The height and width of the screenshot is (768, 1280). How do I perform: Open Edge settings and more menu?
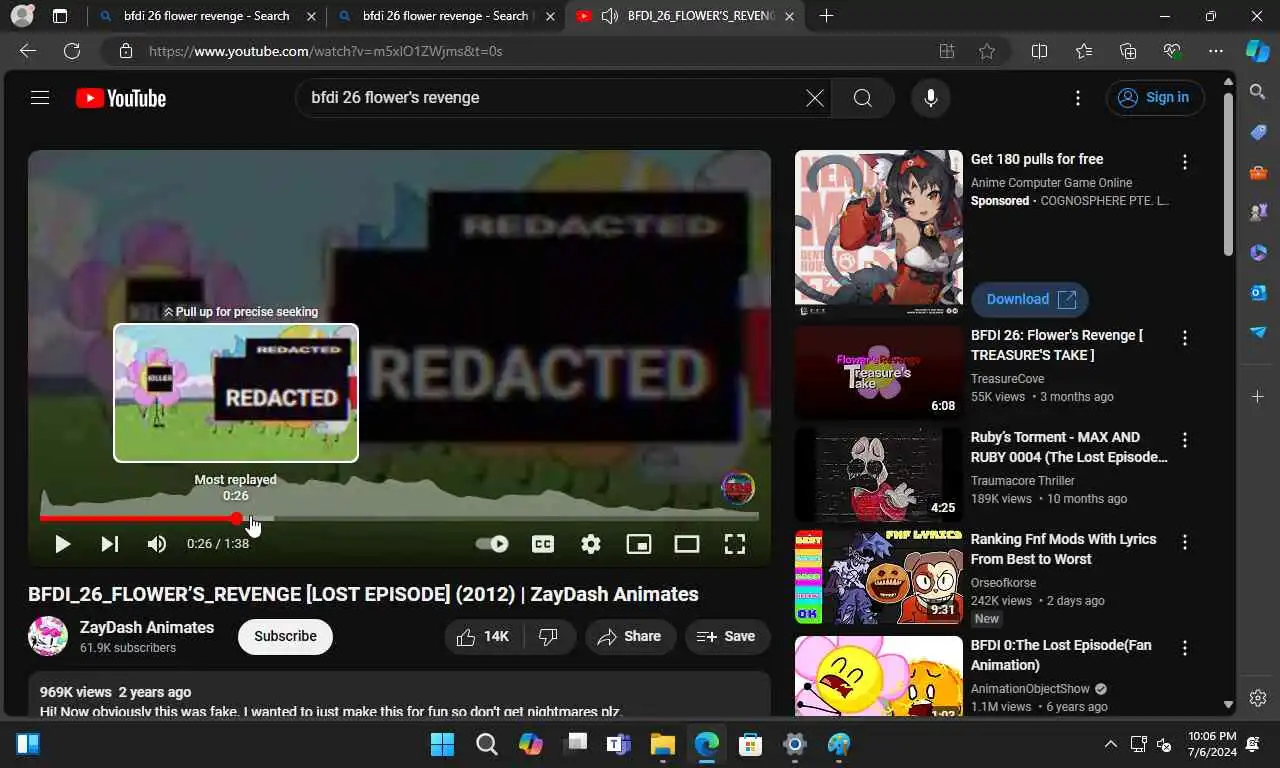pyautogui.click(x=1216, y=51)
